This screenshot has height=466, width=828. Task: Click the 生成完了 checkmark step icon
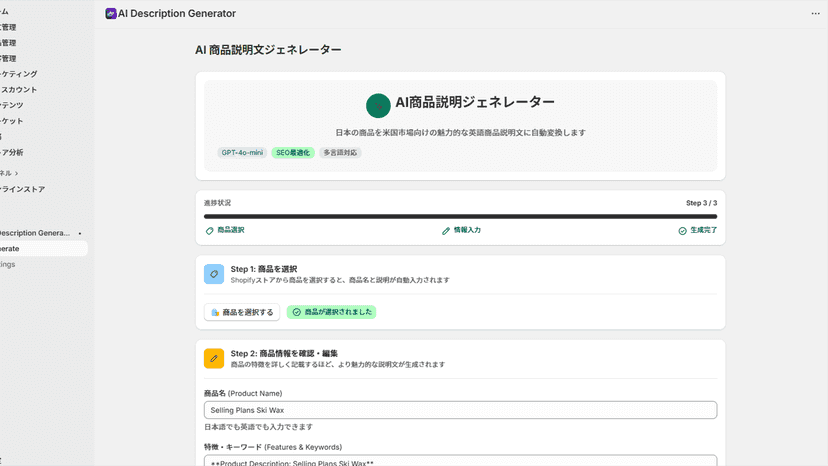tap(682, 231)
